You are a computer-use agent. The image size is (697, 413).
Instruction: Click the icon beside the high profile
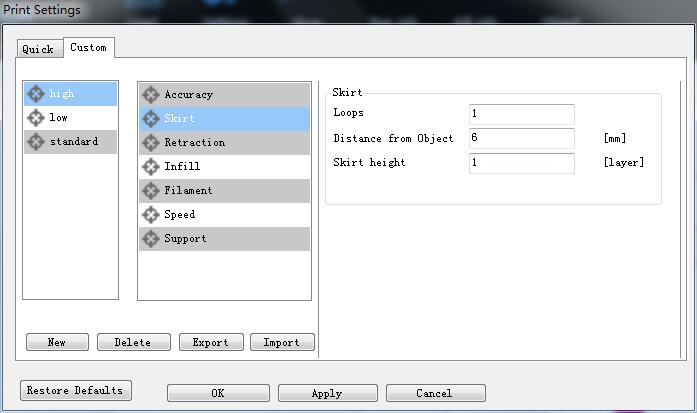(x=36, y=94)
